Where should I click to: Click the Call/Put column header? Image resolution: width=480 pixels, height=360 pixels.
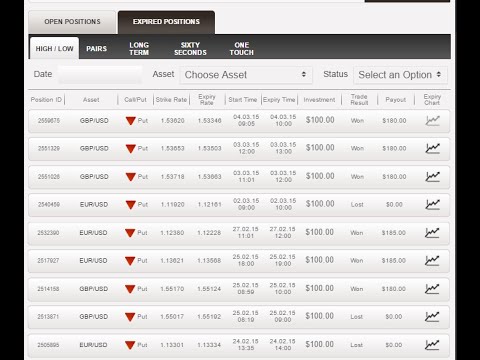[x=135, y=100]
